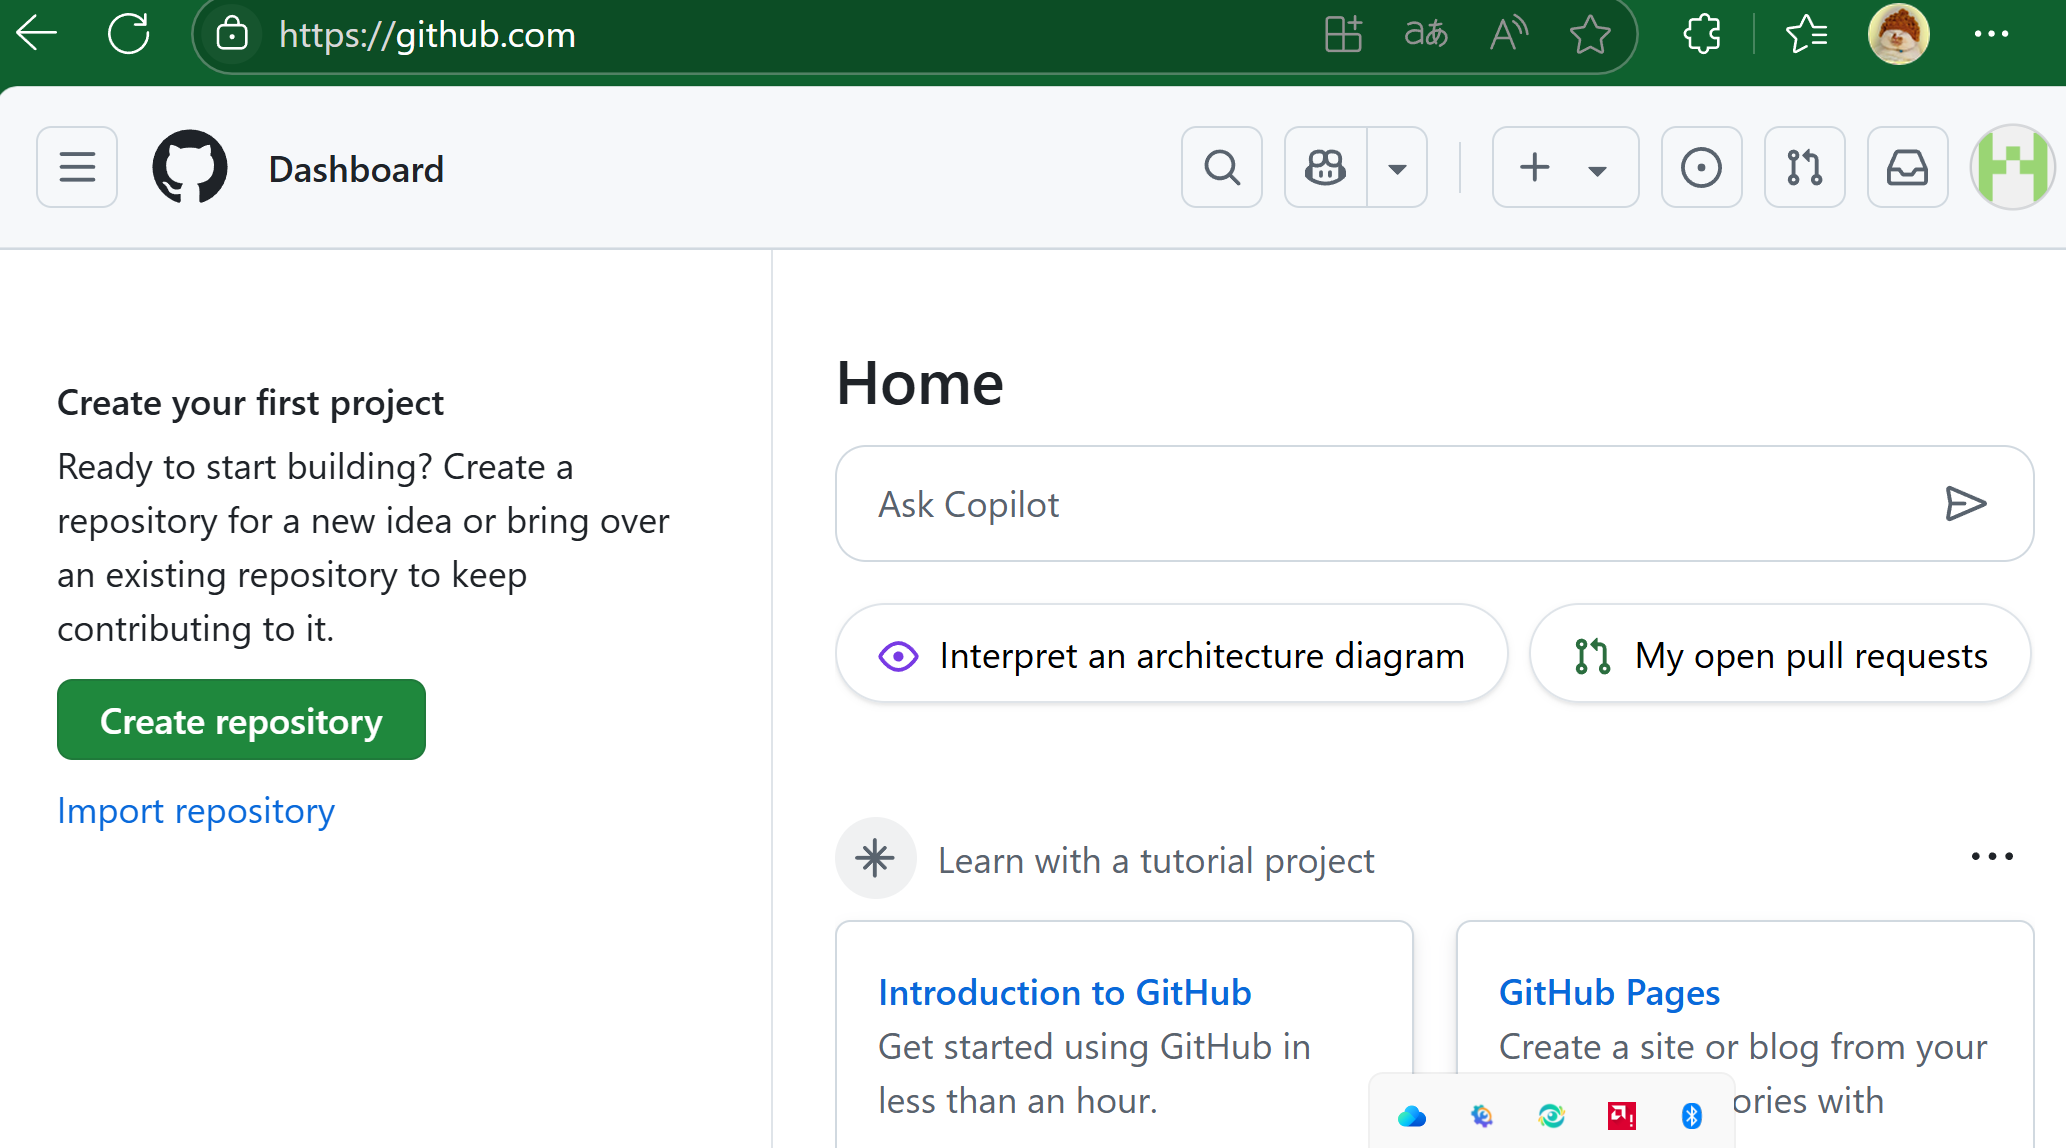2066x1148 pixels.
Task: Open the Import repository link
Action: point(196,810)
